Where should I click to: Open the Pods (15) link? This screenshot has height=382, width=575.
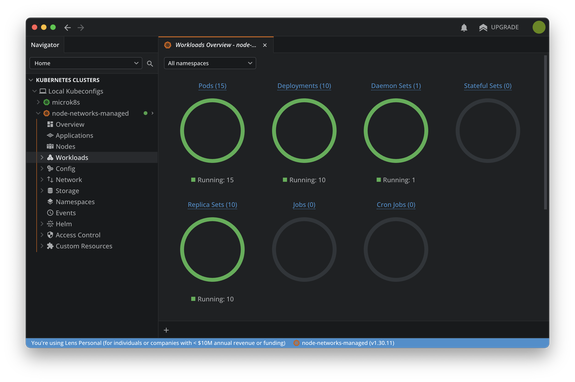point(212,86)
